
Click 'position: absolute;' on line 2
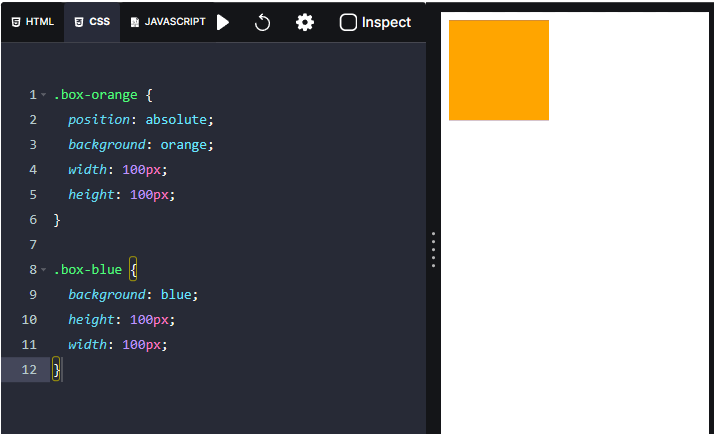pos(141,120)
